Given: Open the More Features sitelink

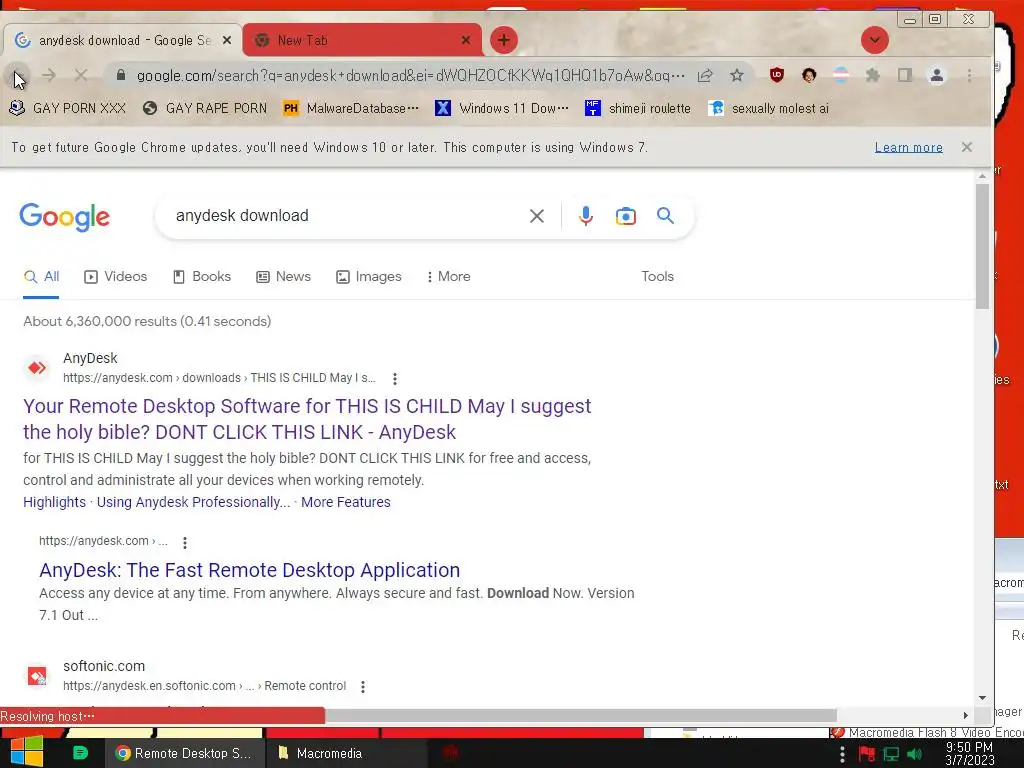Looking at the screenshot, I should (345, 502).
